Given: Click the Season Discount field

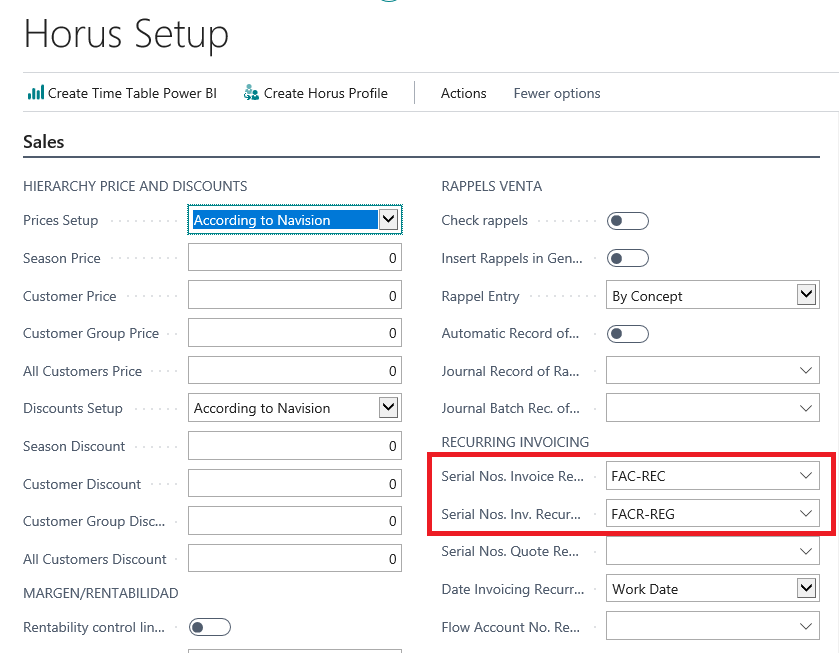Looking at the screenshot, I should [295, 446].
